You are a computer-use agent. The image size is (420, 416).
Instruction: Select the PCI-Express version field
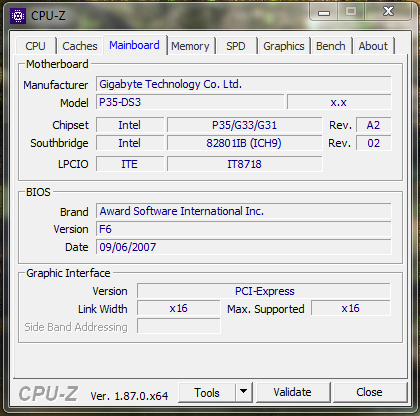264,291
